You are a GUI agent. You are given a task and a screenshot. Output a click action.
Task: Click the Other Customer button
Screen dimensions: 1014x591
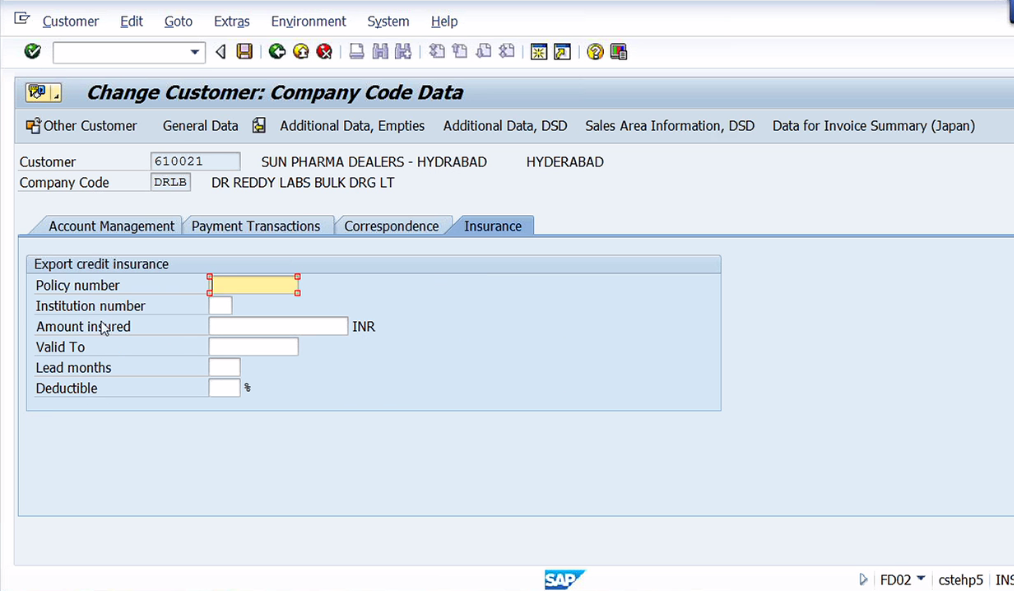tap(81, 126)
